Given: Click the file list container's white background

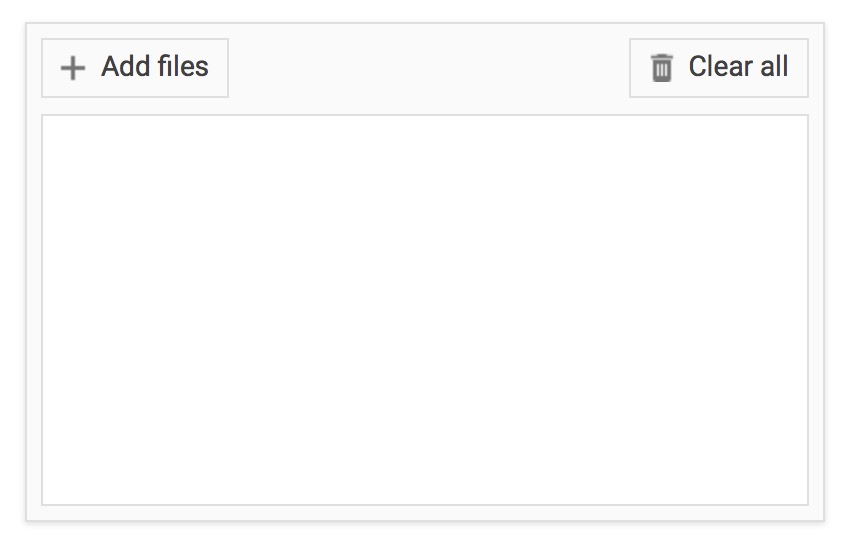Looking at the screenshot, I should [425, 310].
